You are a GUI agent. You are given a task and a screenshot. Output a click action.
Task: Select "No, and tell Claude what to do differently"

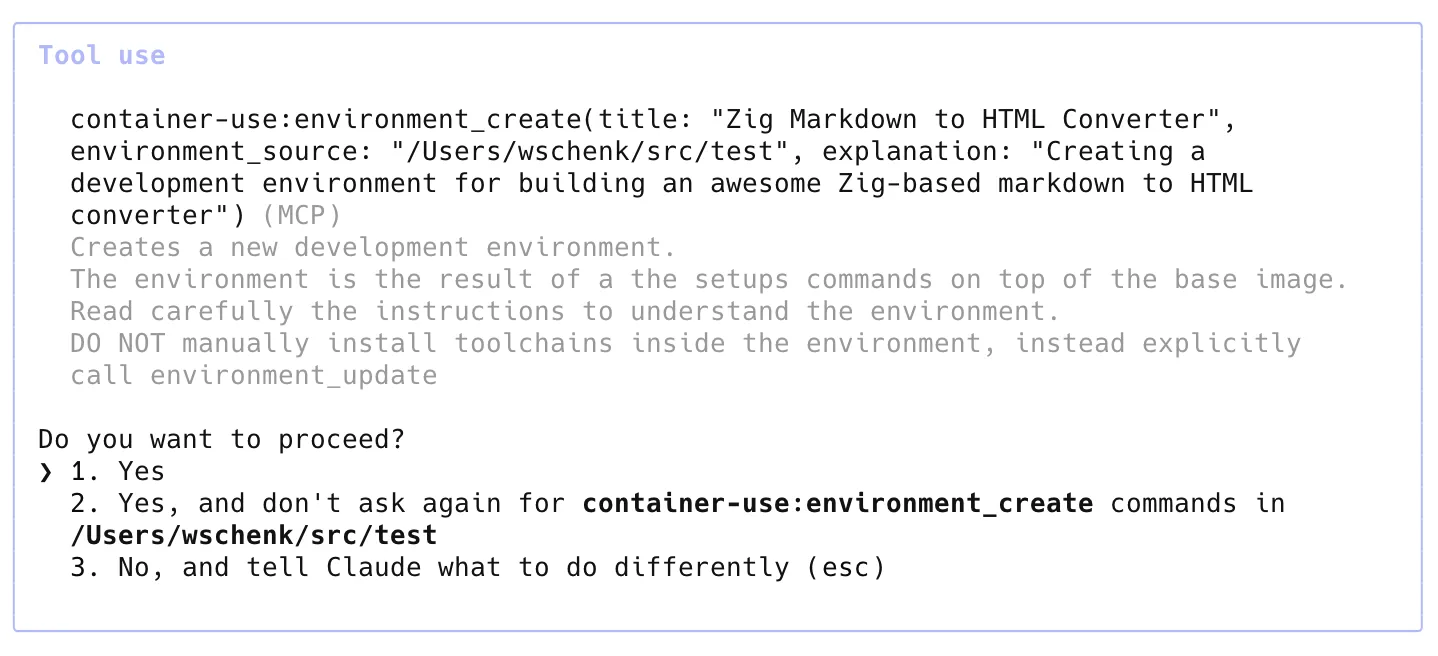pyautogui.click(x=478, y=568)
